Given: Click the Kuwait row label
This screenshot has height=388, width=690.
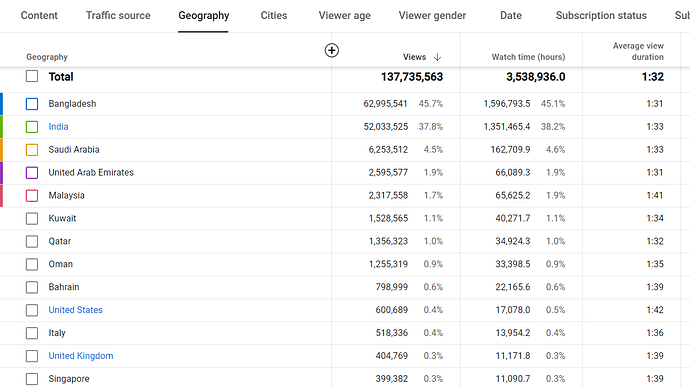Looking at the screenshot, I should coord(62,218).
